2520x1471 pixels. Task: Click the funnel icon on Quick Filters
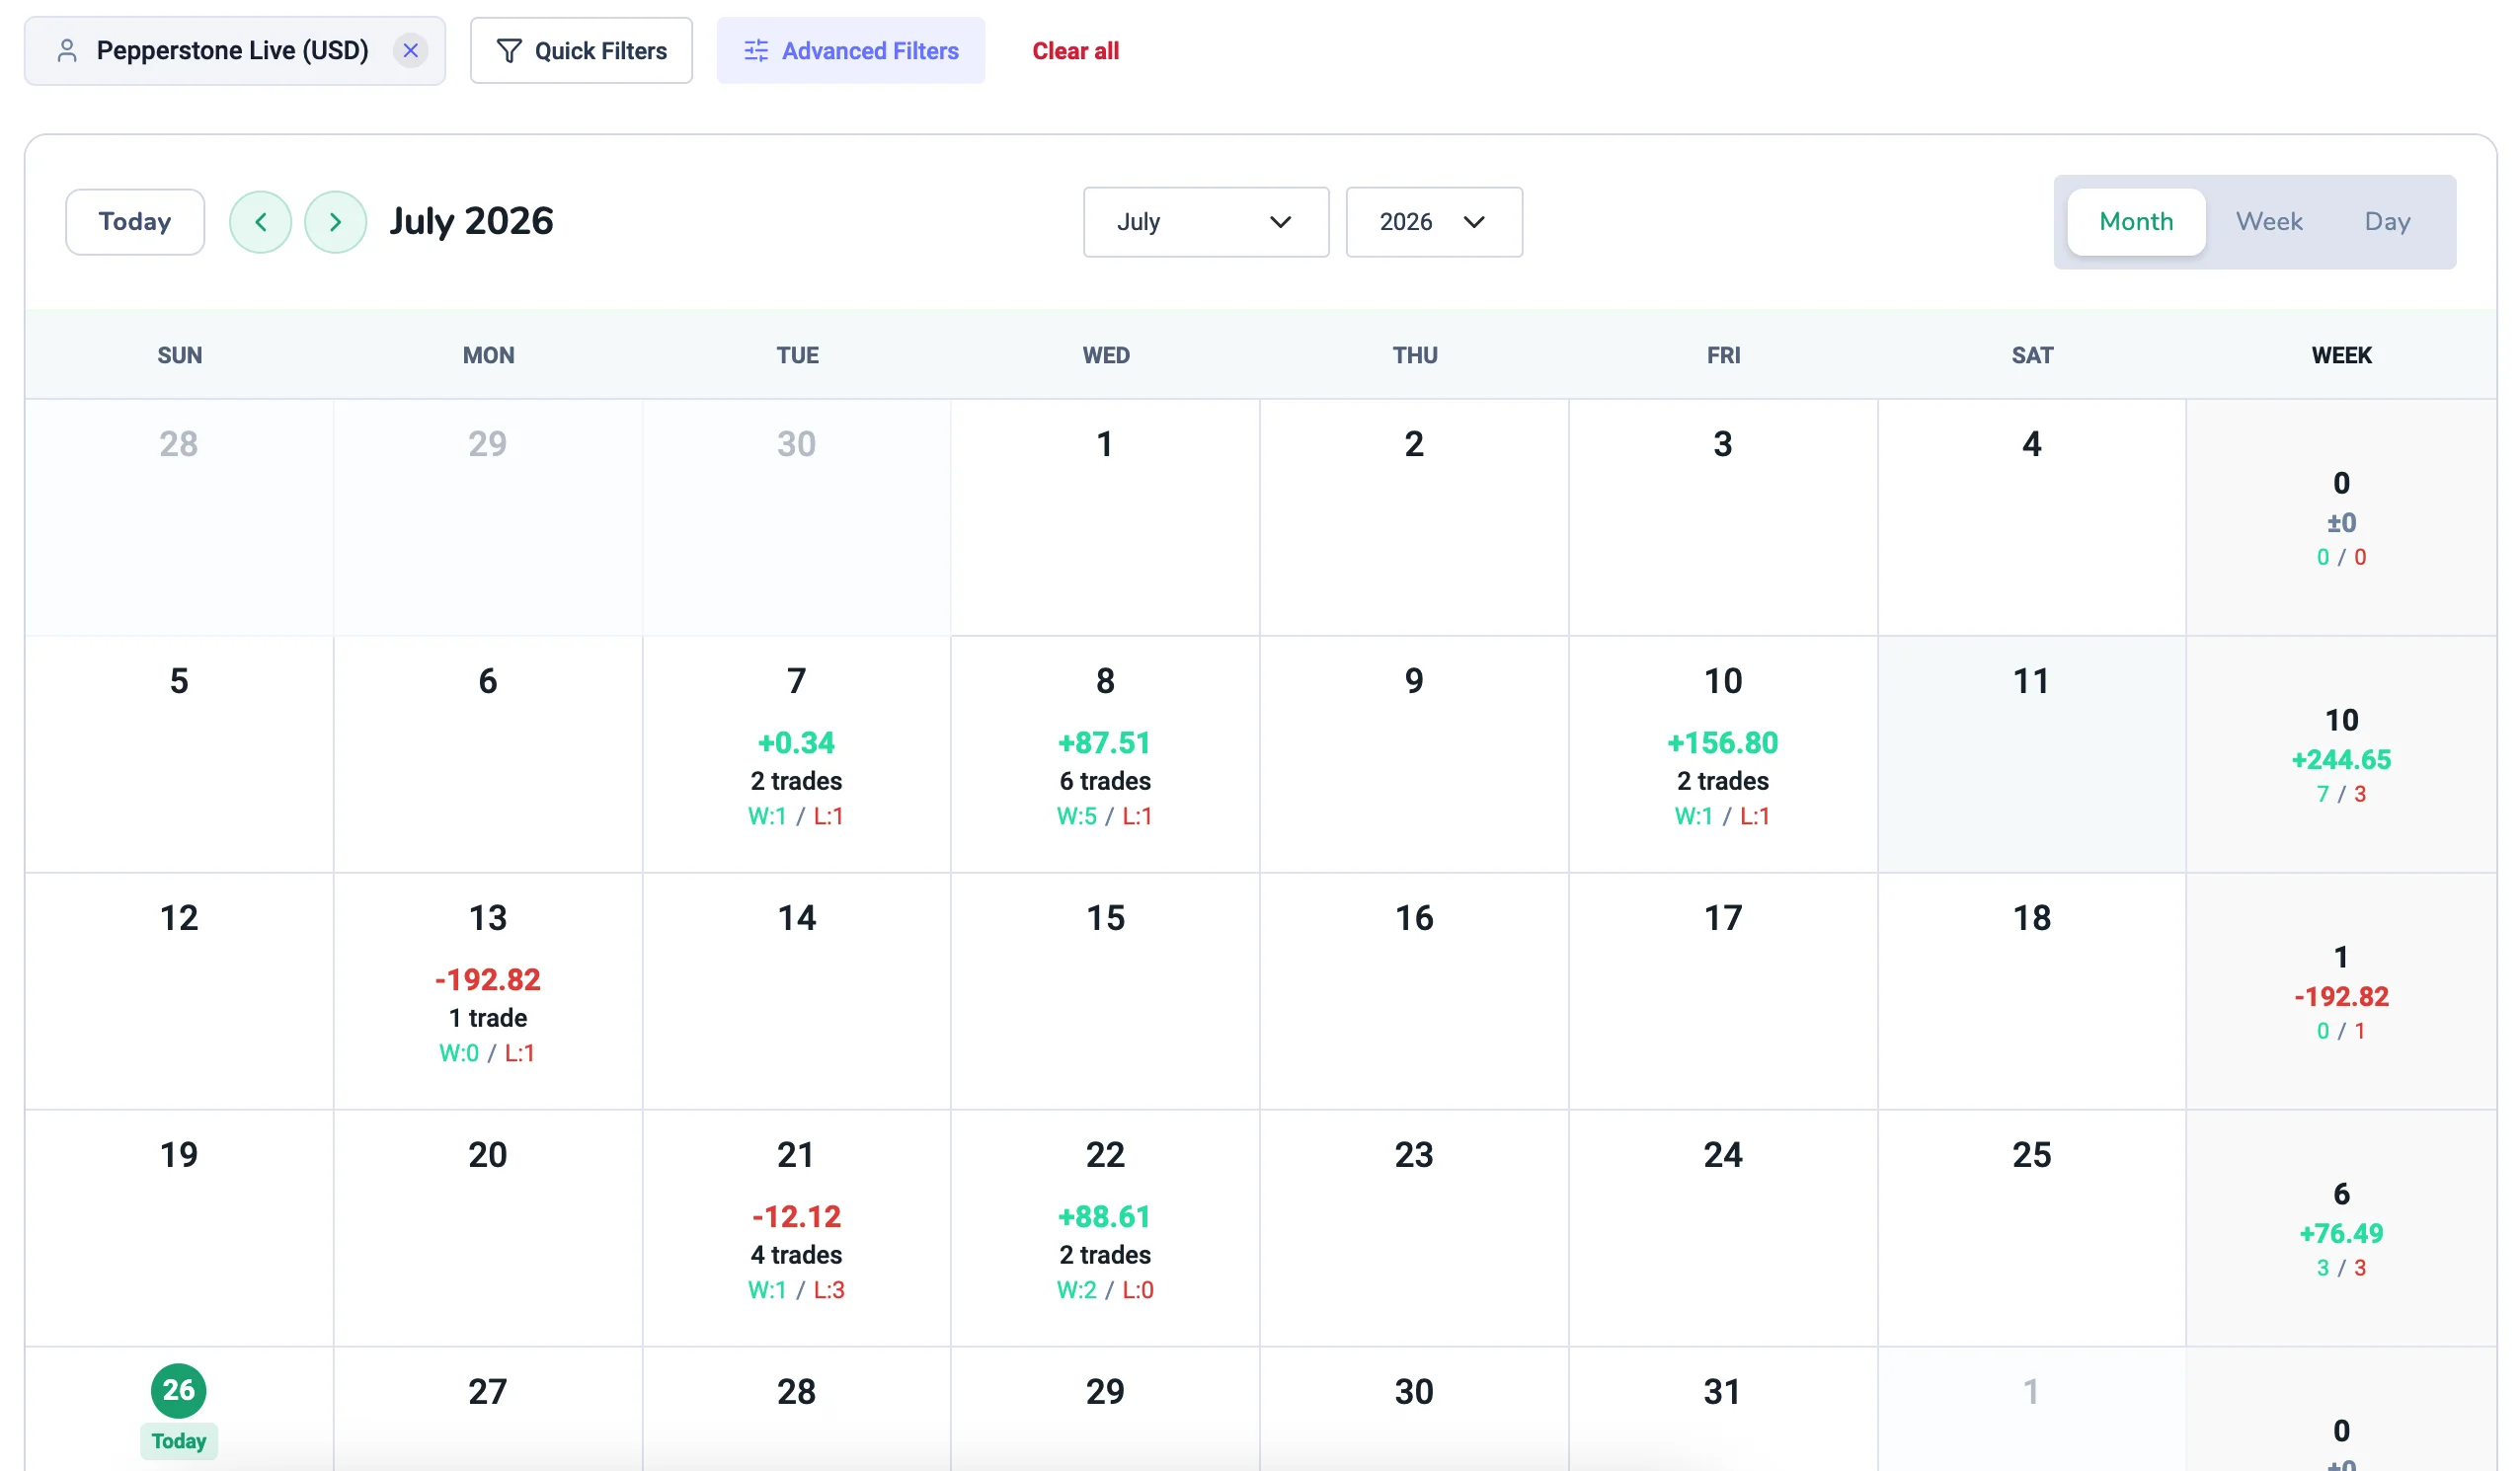(x=509, y=51)
